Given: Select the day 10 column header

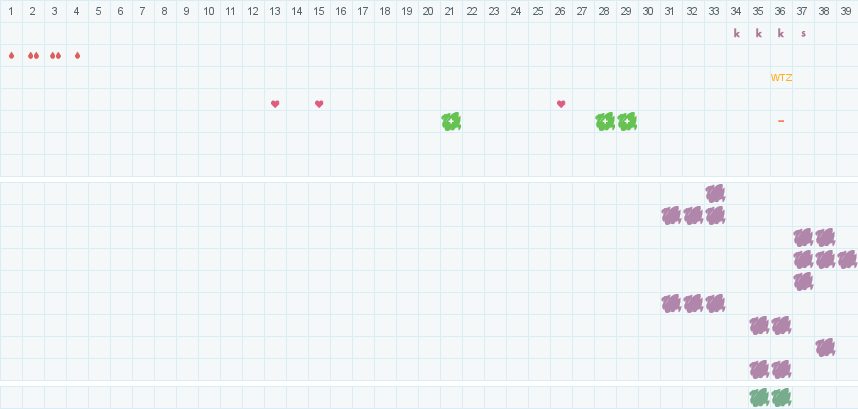Looking at the screenshot, I should 209,11.
